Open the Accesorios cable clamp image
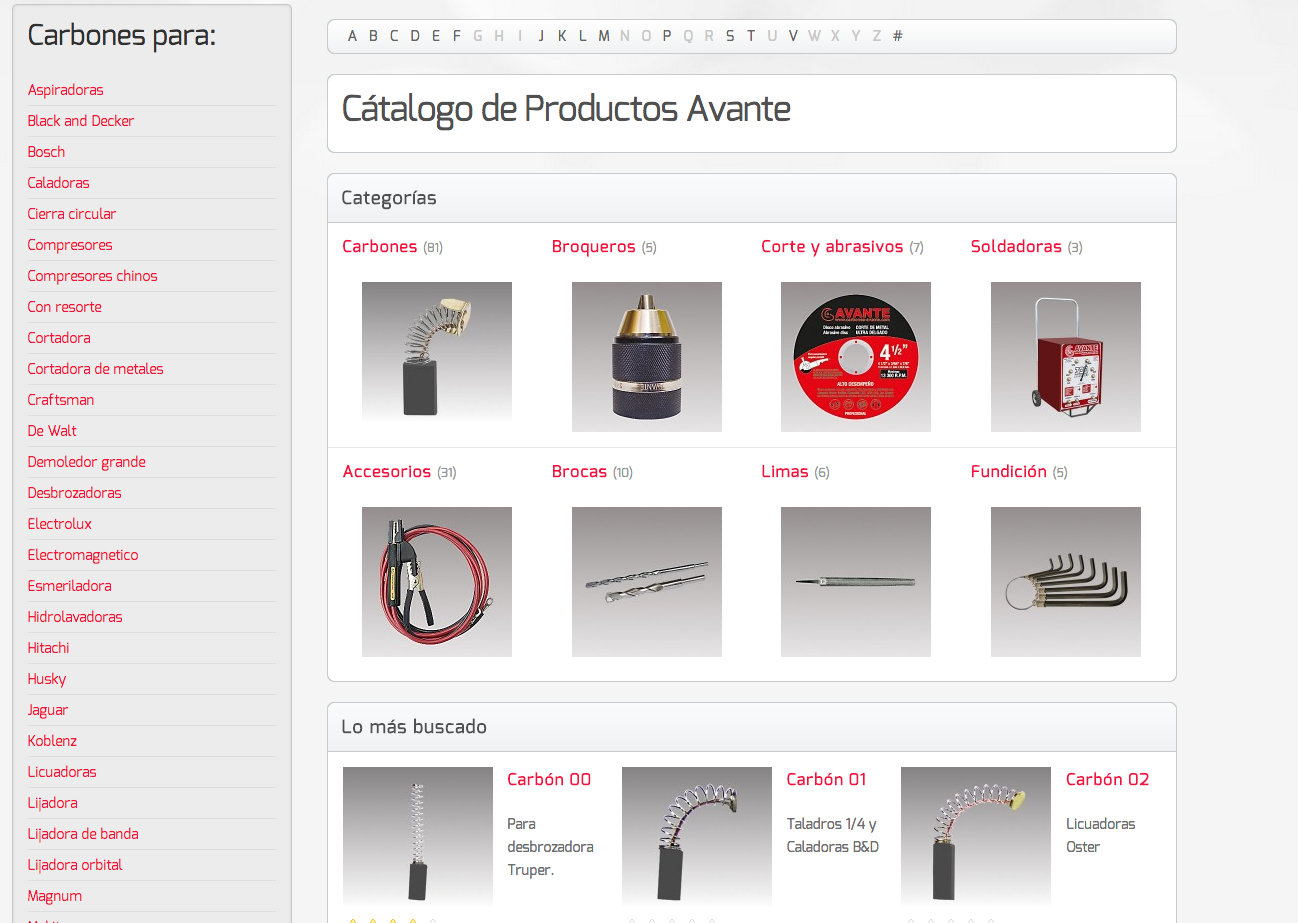 [x=437, y=582]
